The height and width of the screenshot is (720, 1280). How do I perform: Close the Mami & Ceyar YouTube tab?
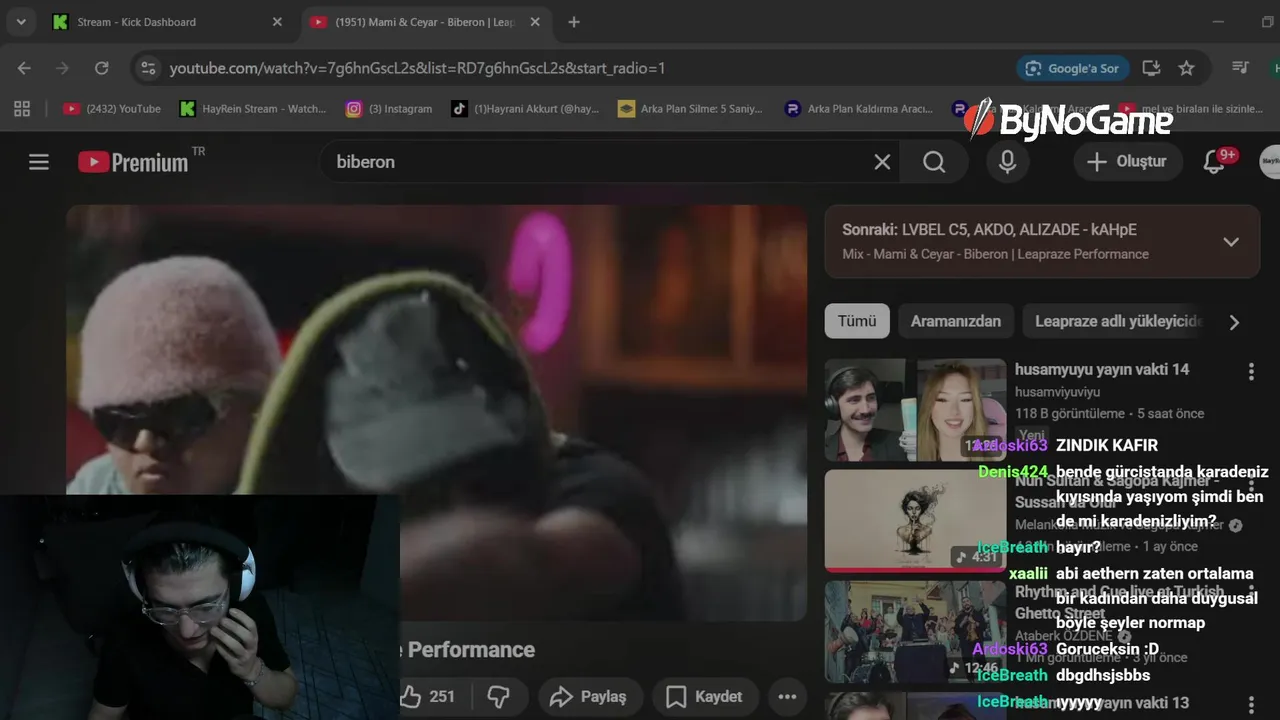click(535, 22)
